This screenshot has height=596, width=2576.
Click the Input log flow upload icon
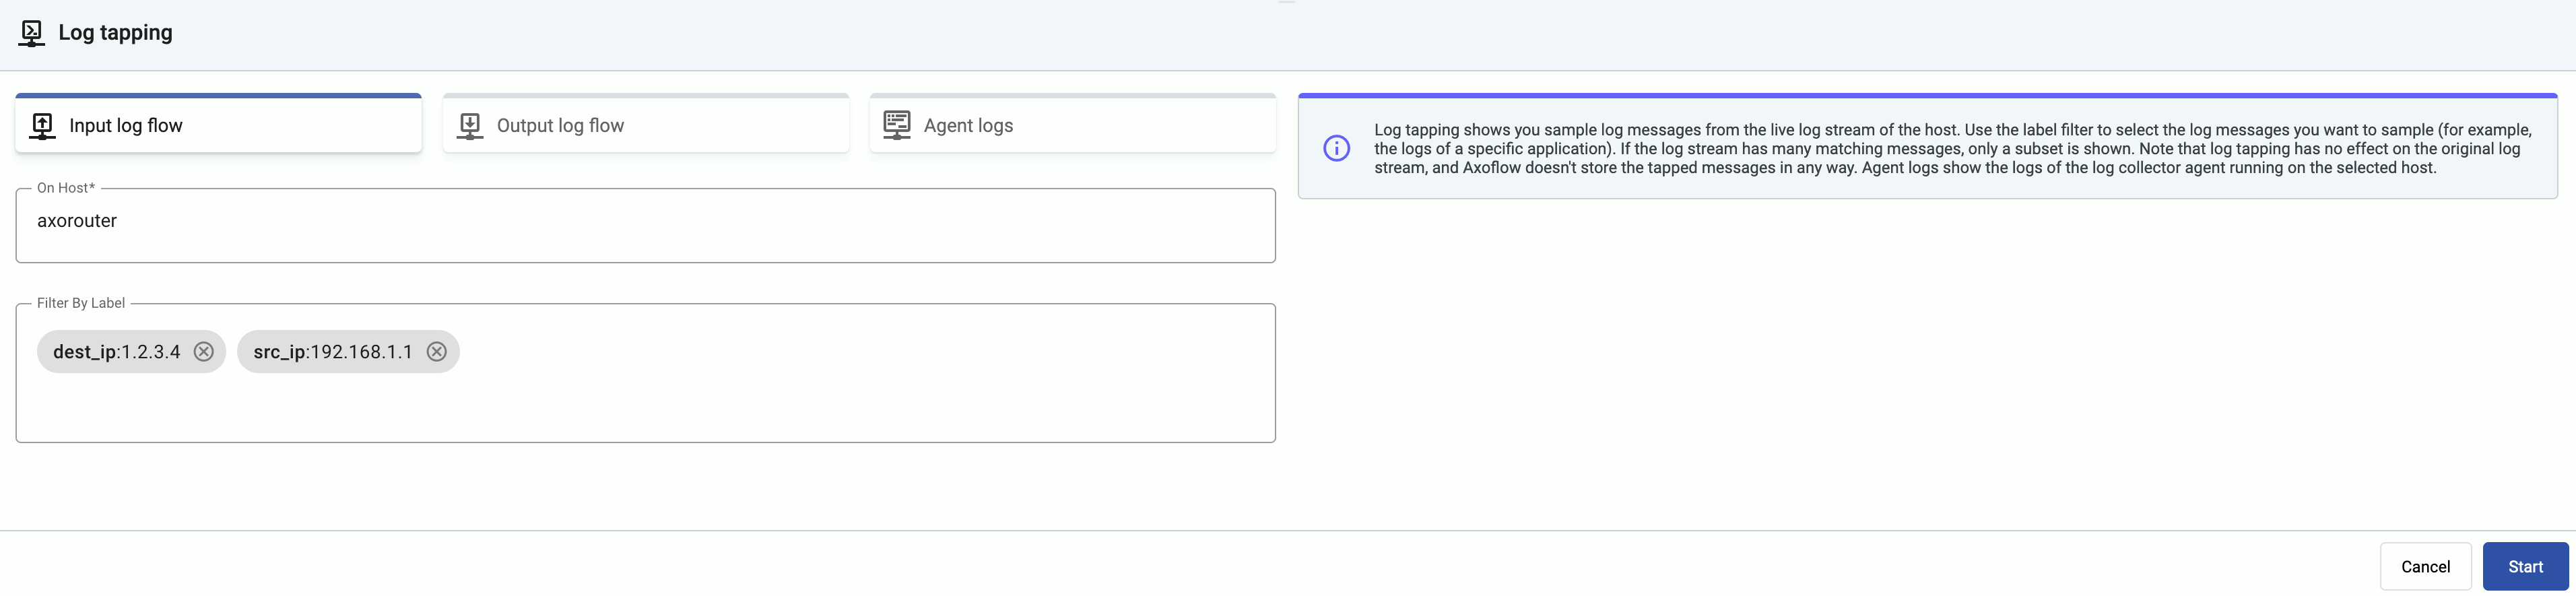click(x=42, y=126)
